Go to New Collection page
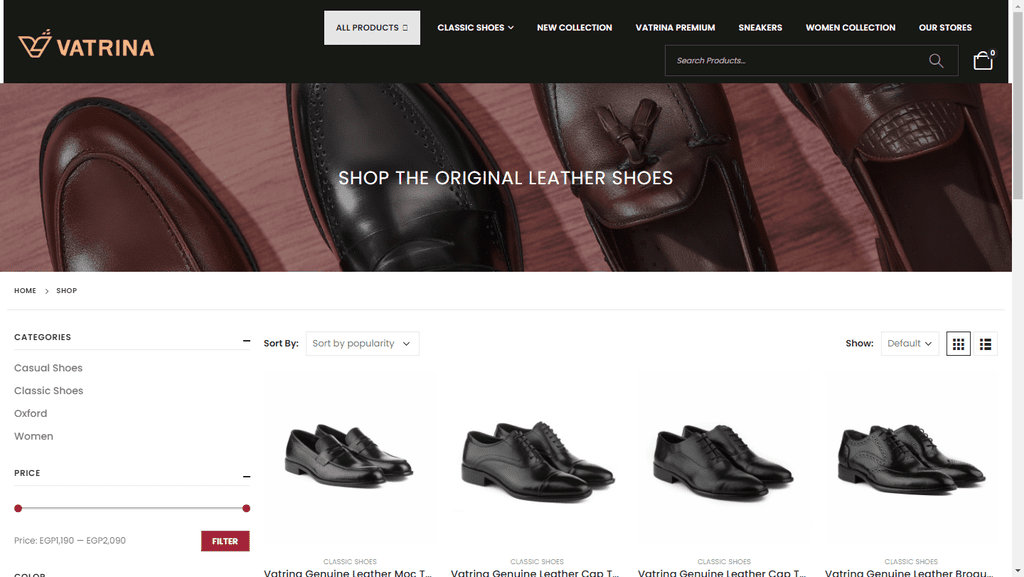1024x577 pixels. [x=575, y=27]
